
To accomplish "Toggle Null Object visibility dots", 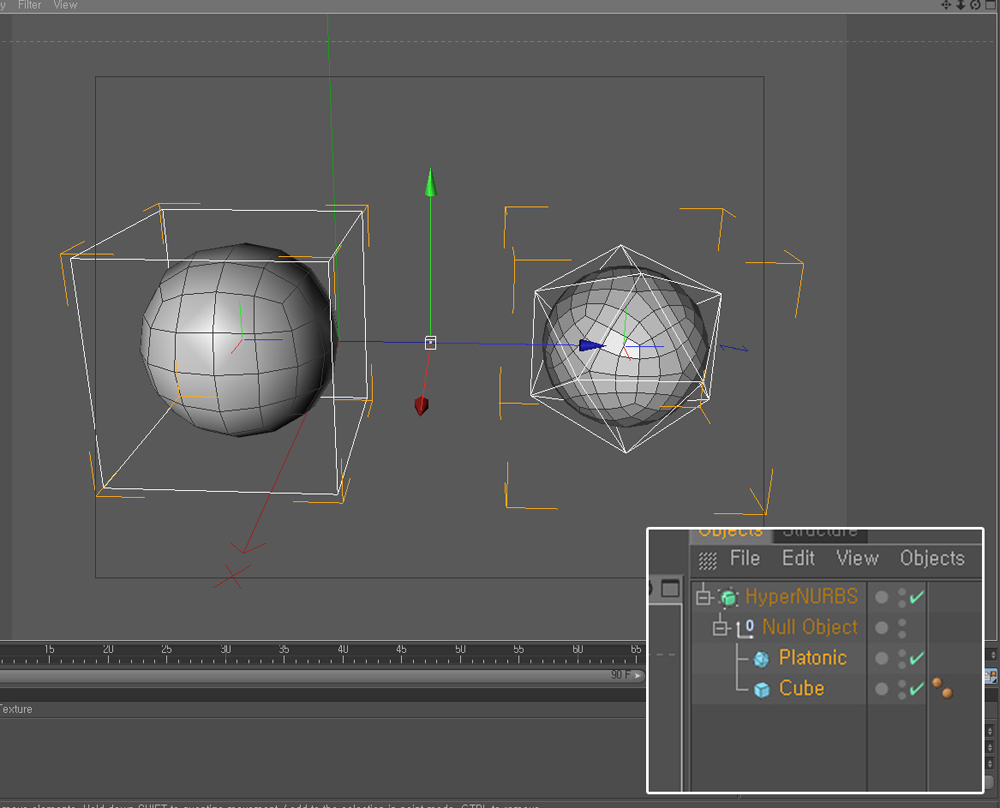I will tap(902, 628).
